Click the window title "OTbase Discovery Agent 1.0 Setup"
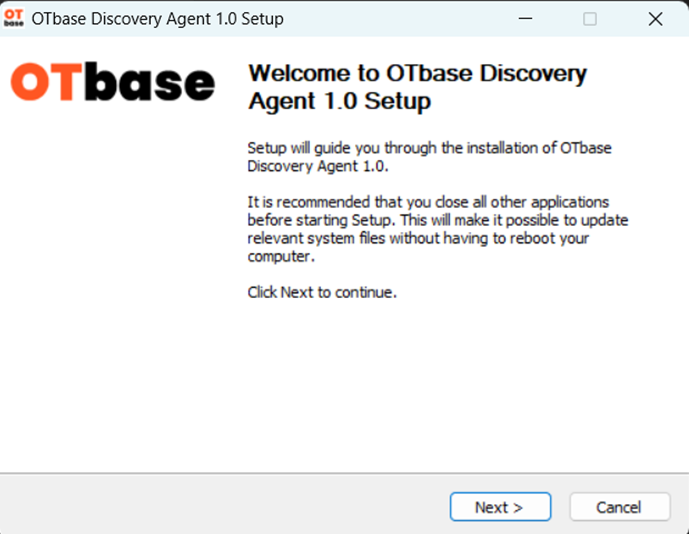689x534 pixels. [x=158, y=19]
